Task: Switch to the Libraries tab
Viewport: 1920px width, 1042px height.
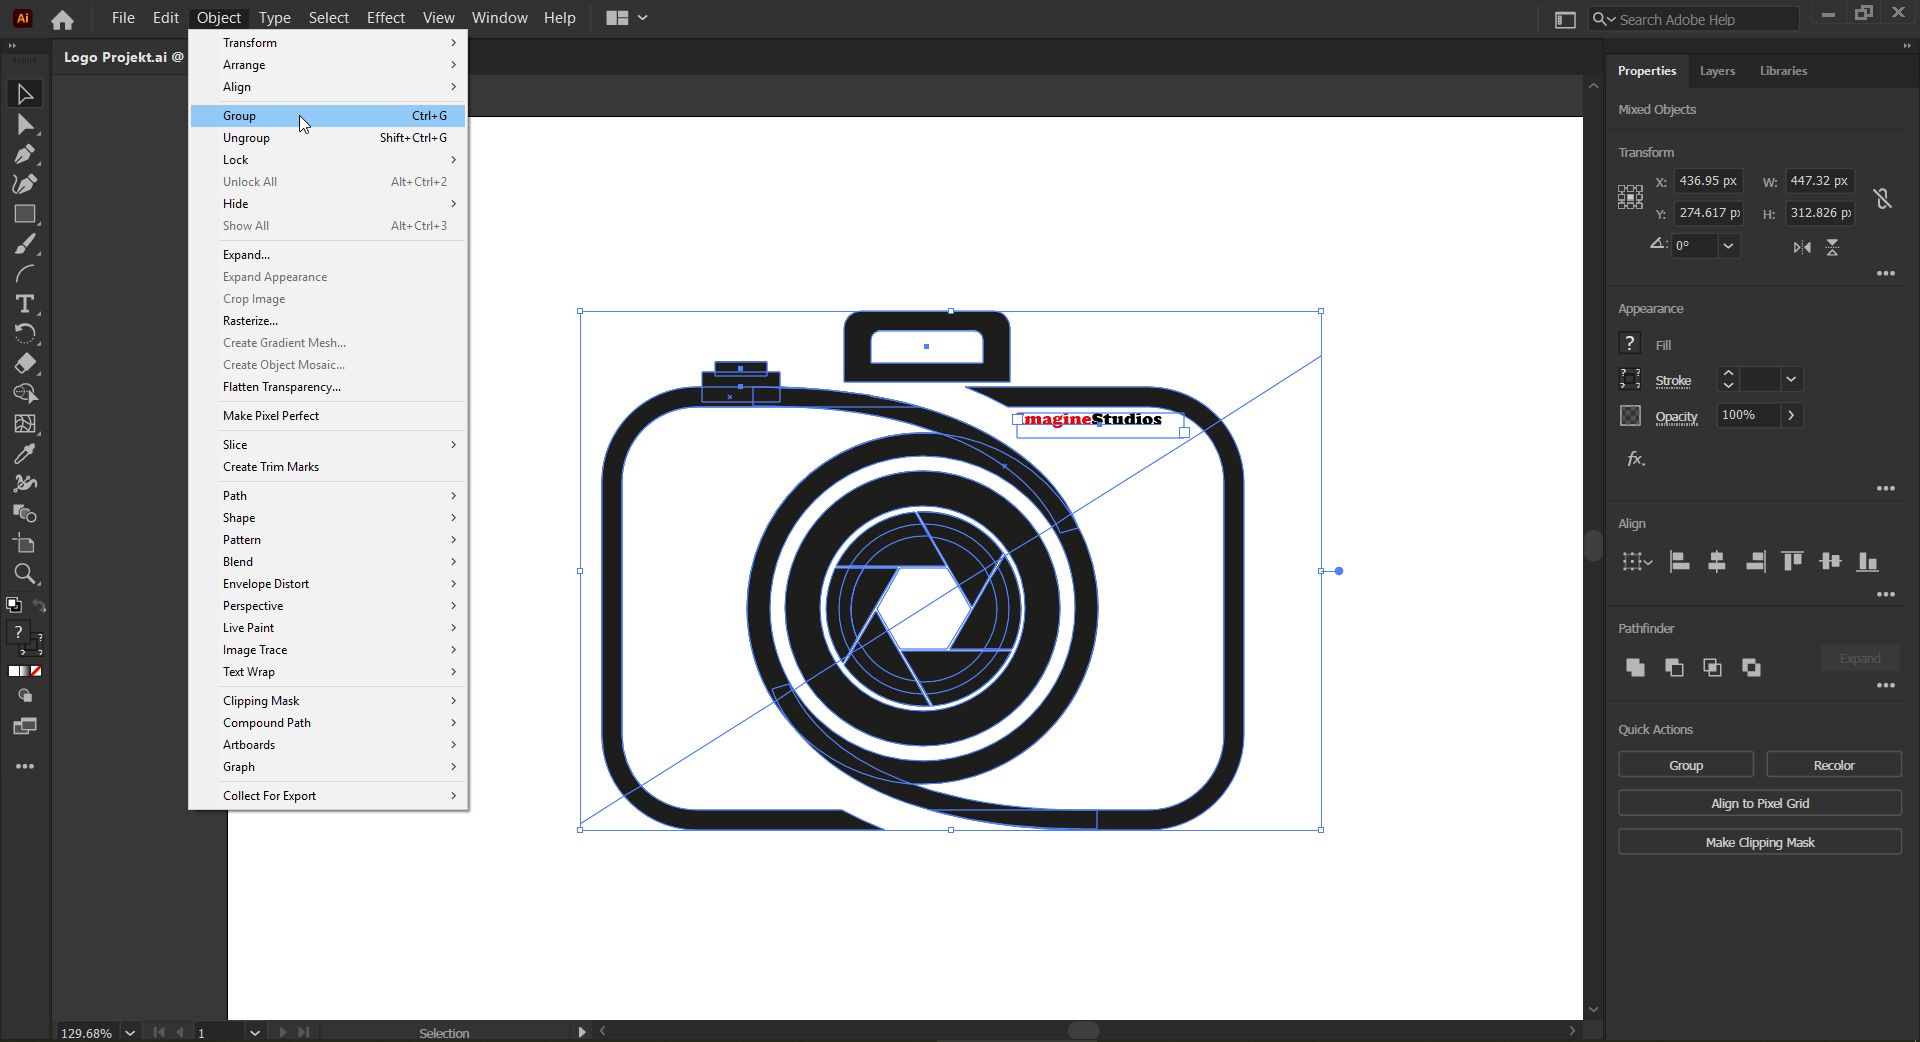Action: [1783, 71]
